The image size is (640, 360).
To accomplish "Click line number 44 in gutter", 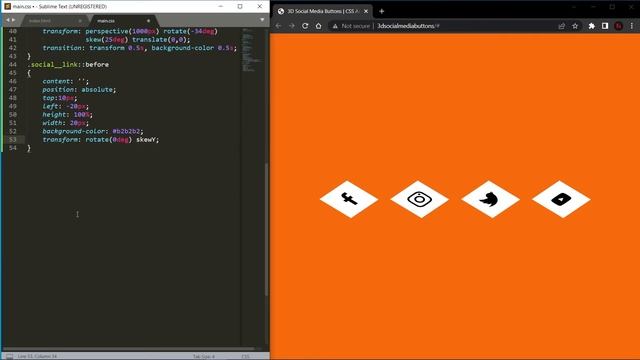I will (13, 64).
